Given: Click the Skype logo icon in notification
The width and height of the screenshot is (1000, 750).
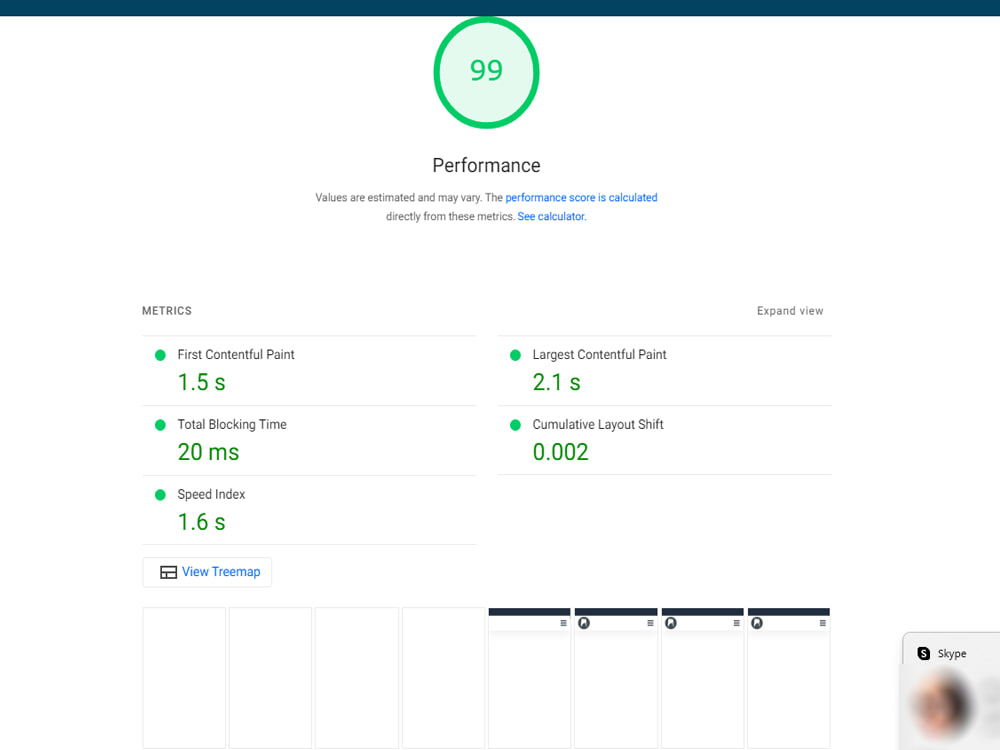Looking at the screenshot, I should [x=923, y=654].
